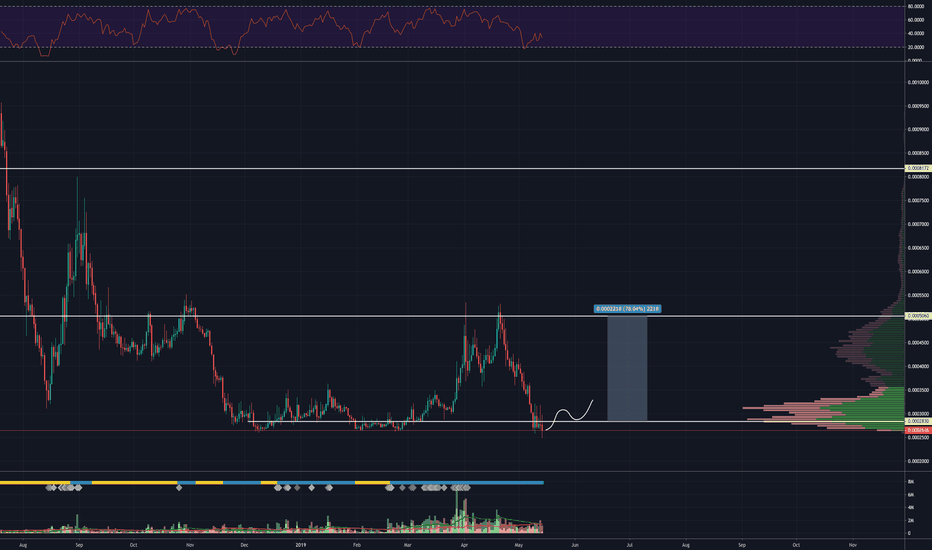This screenshot has width=932, height=550.
Task: Select the 0.0002830 support level price label
Action: pos(918,421)
